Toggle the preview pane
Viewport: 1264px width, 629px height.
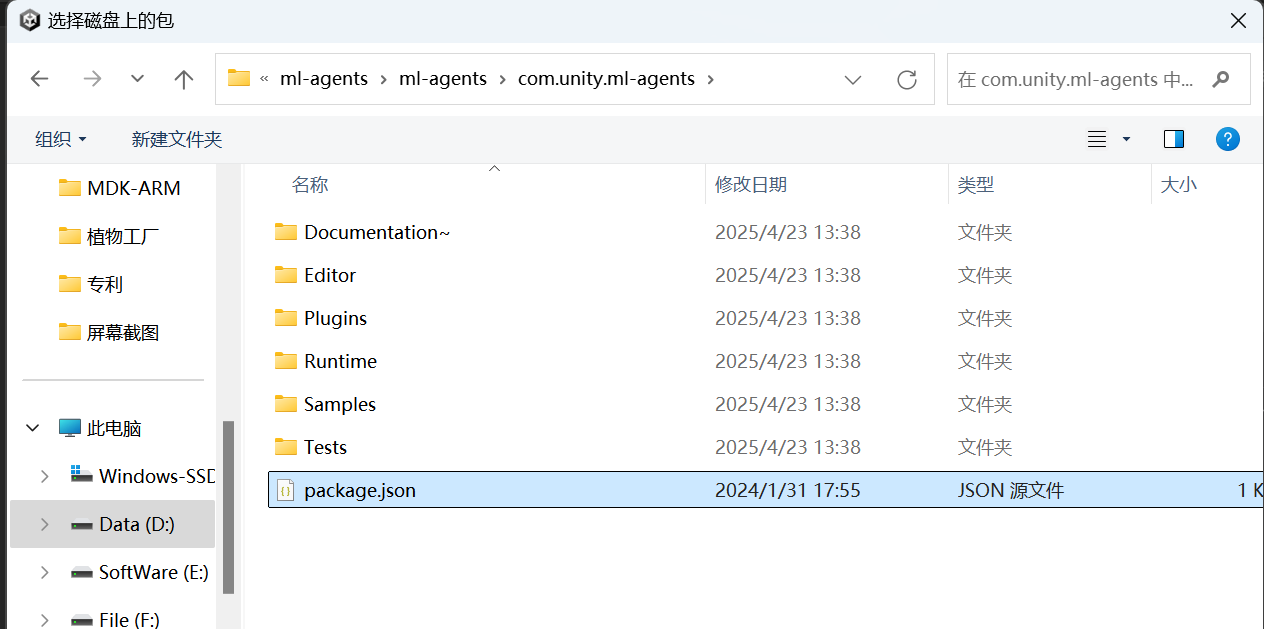pos(1174,139)
